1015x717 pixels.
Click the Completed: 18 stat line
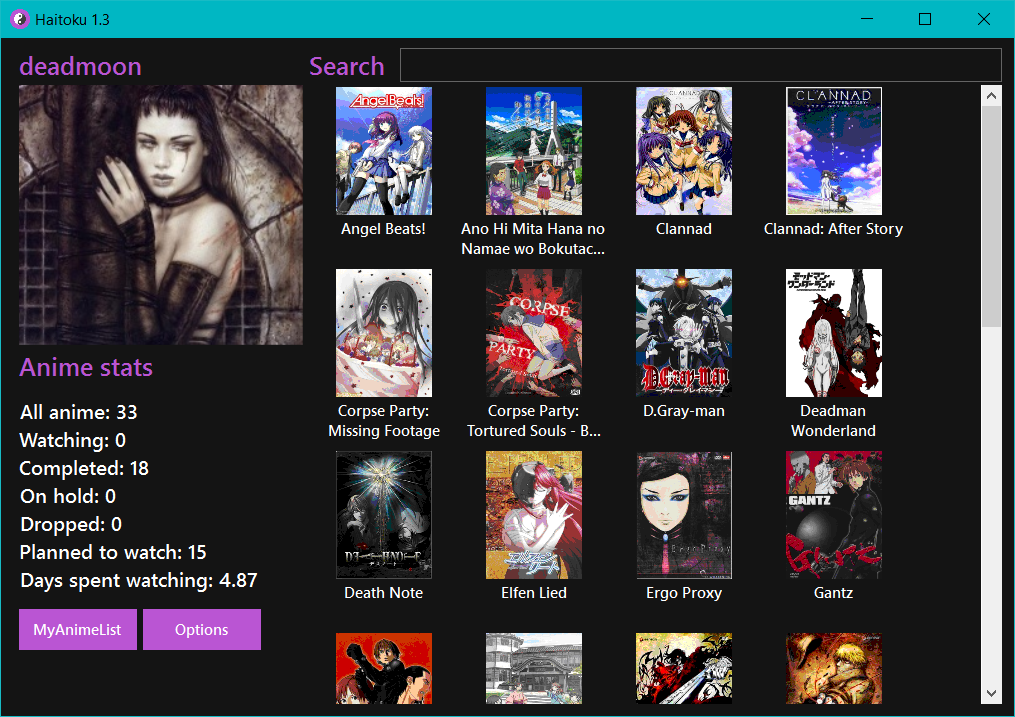pyautogui.click(x=84, y=468)
